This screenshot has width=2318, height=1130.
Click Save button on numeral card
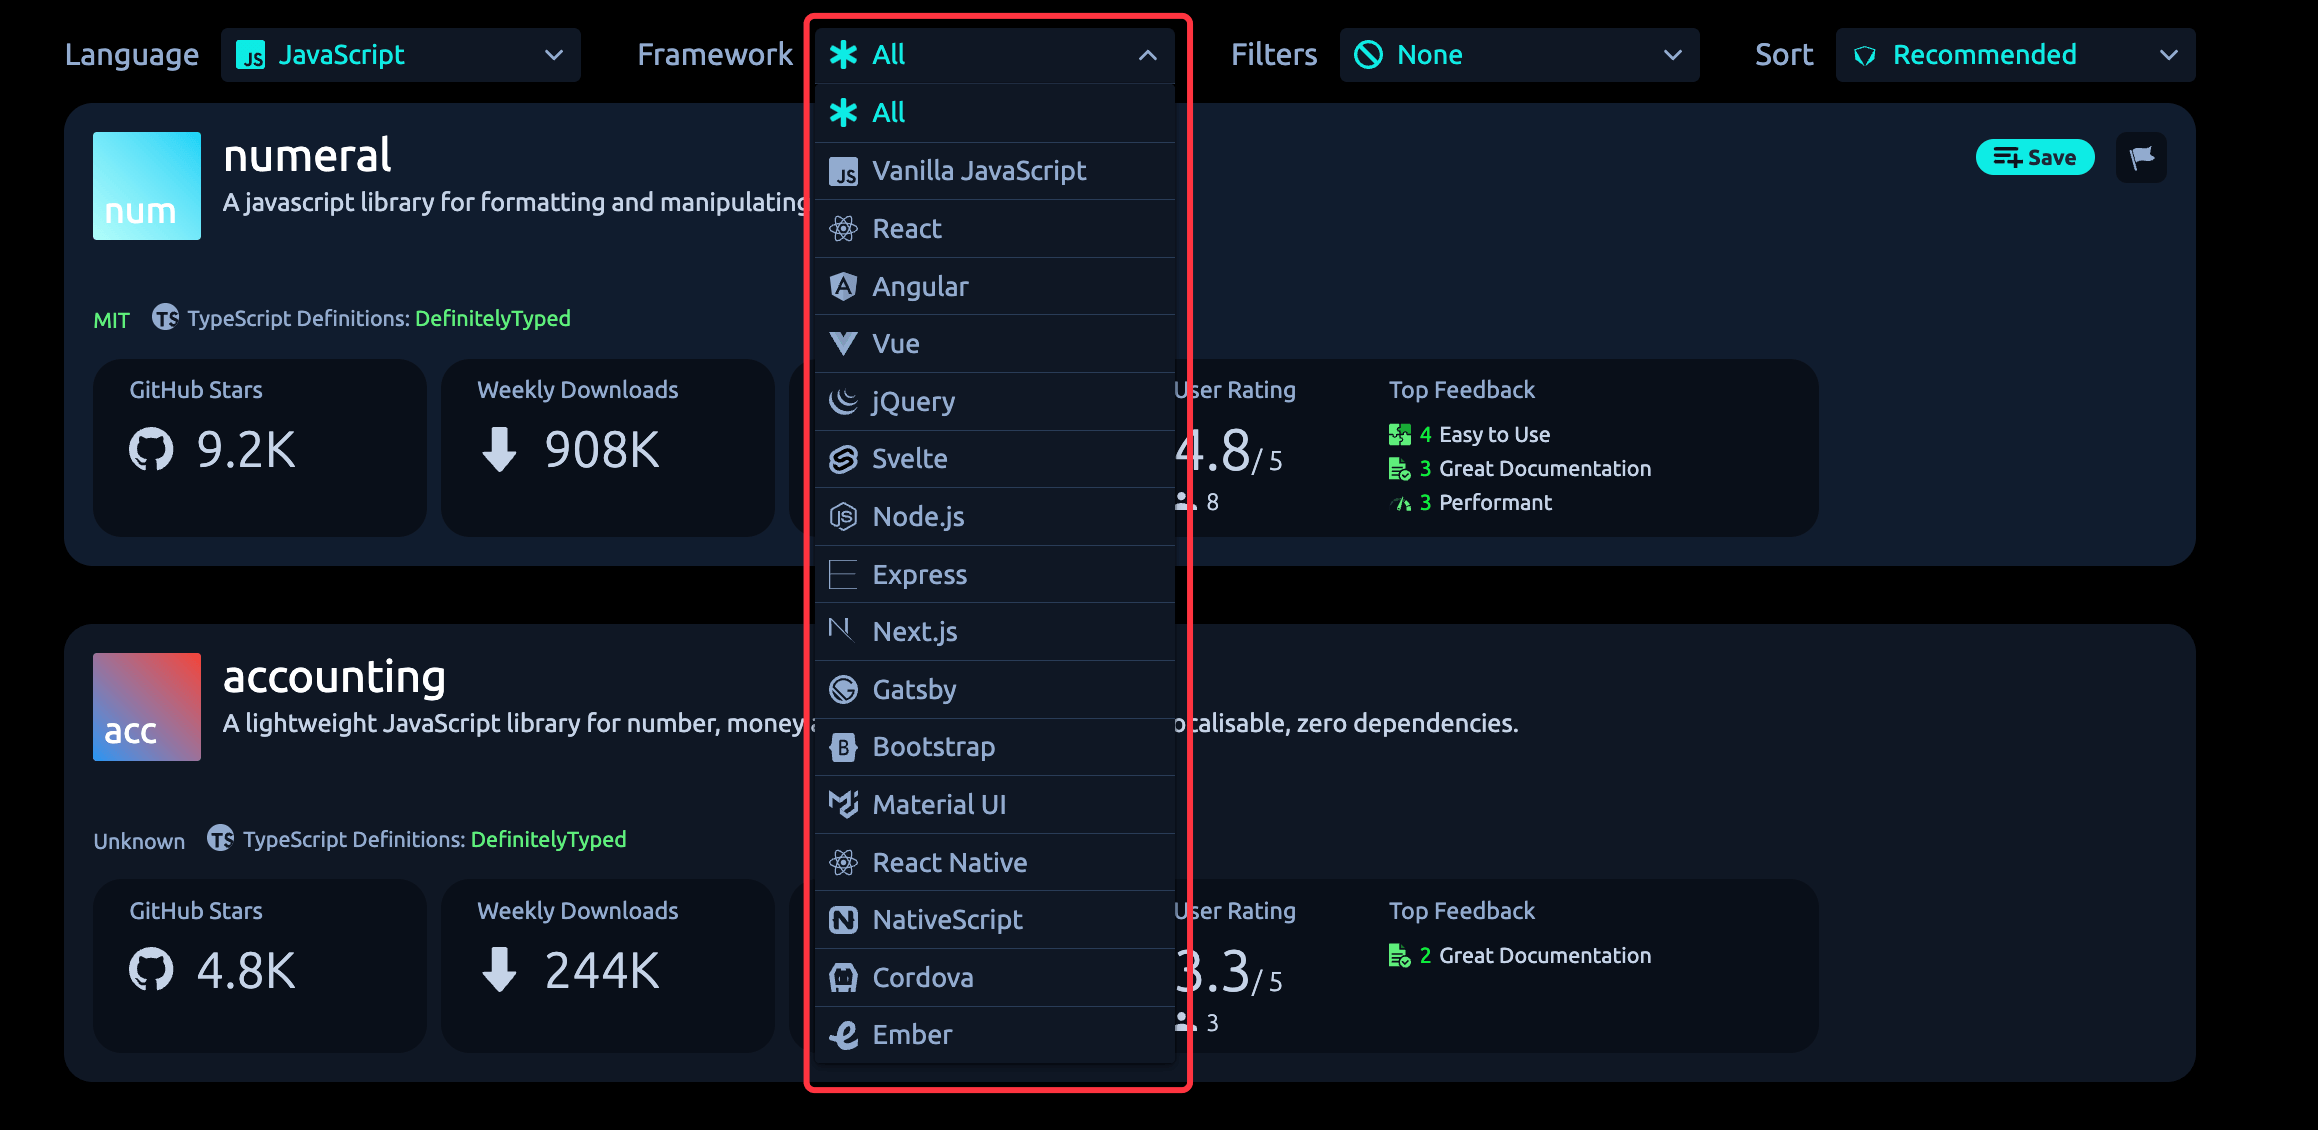pos(2034,157)
